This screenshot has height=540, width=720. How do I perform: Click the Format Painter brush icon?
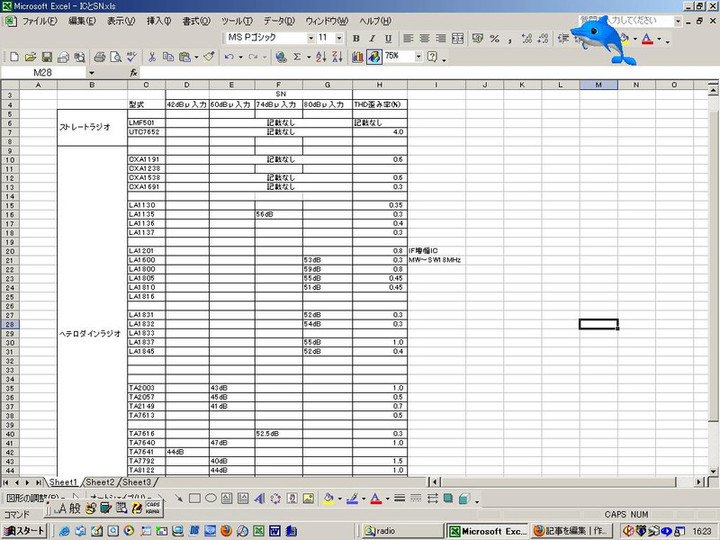(208, 57)
